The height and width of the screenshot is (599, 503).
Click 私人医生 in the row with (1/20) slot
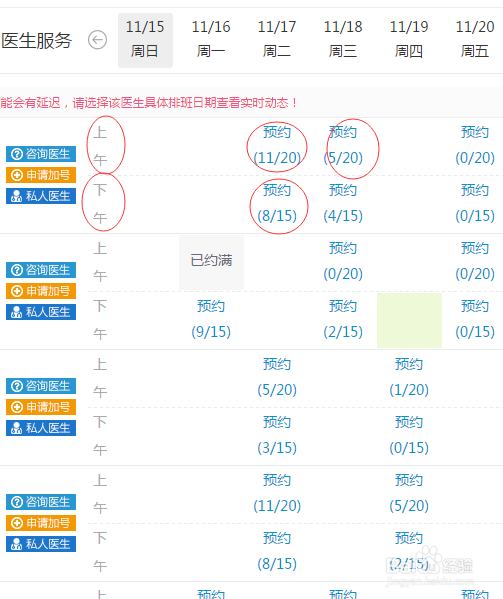41,428
